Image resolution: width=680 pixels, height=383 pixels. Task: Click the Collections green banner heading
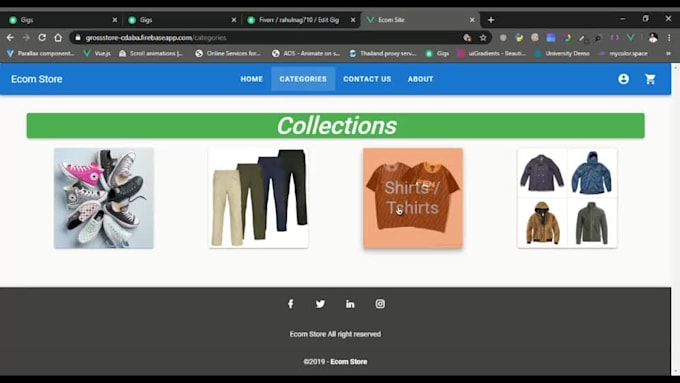tap(336, 126)
